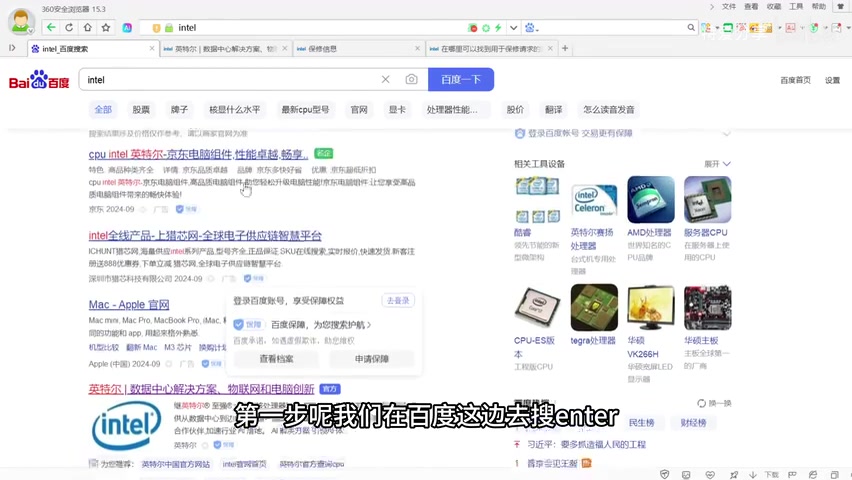Open the 查看 menu
This screenshot has height=480, width=852.
[x=751, y=7]
